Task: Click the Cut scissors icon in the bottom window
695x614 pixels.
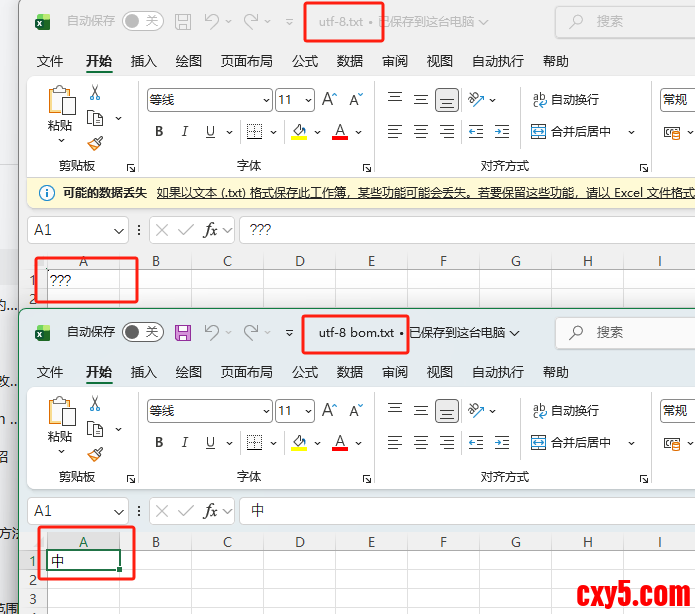Action: click(x=95, y=403)
